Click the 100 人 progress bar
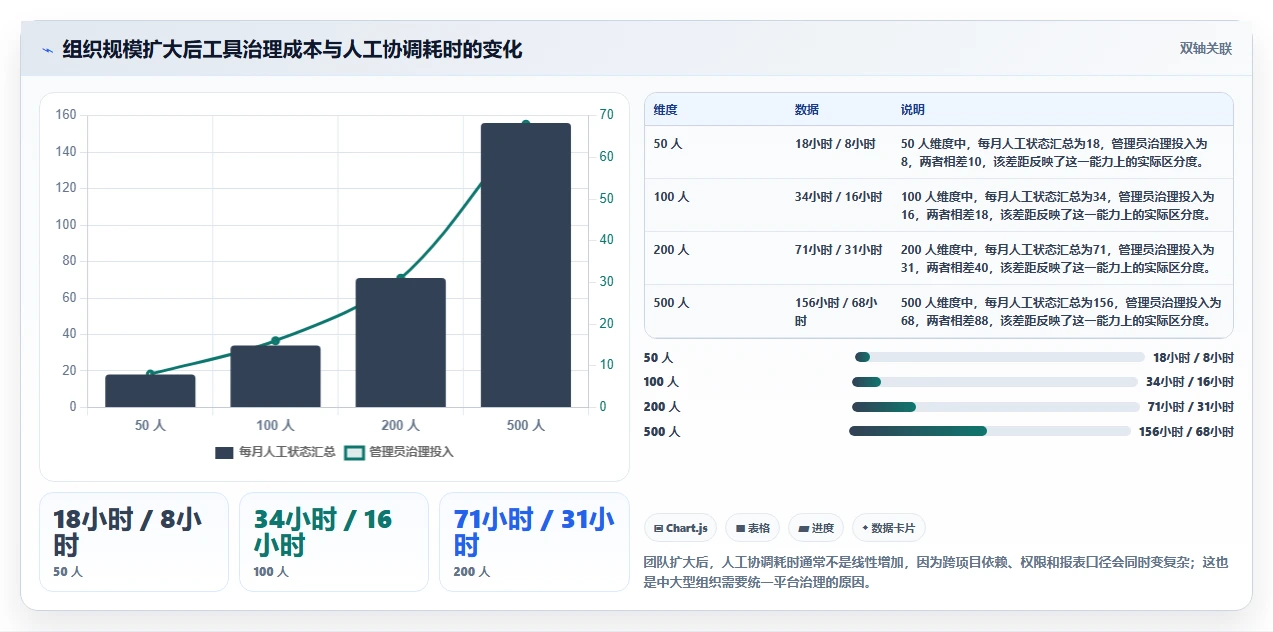The height and width of the screenshot is (632, 1273). click(x=994, y=382)
